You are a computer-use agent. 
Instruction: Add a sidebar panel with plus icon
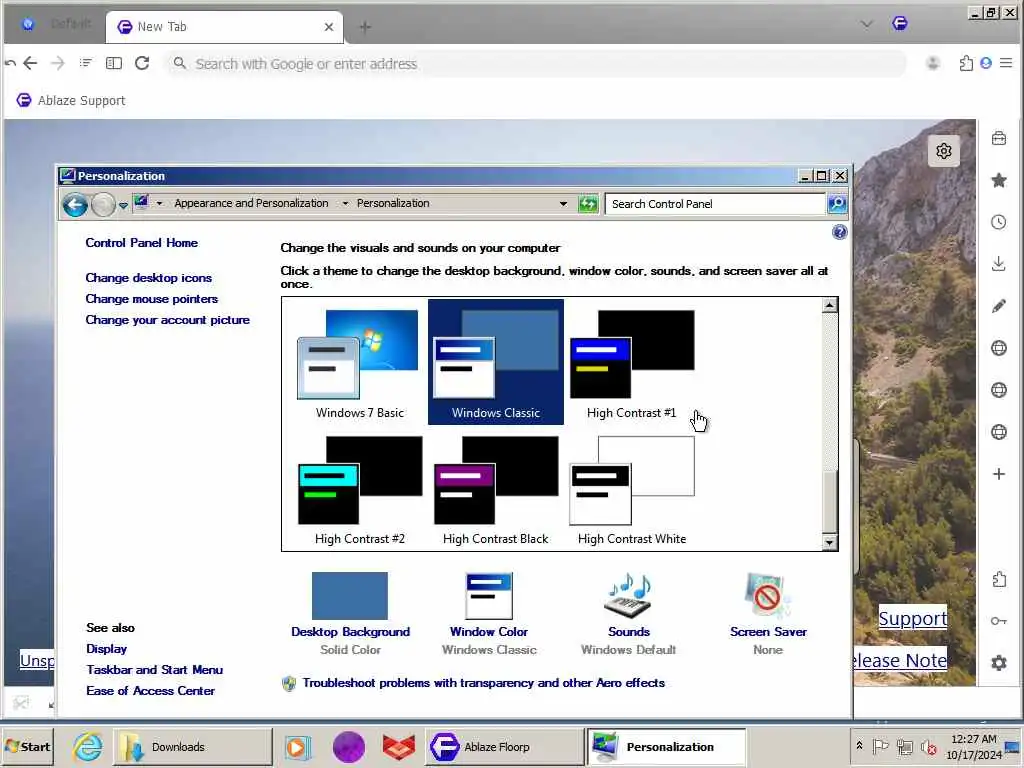coord(999,473)
